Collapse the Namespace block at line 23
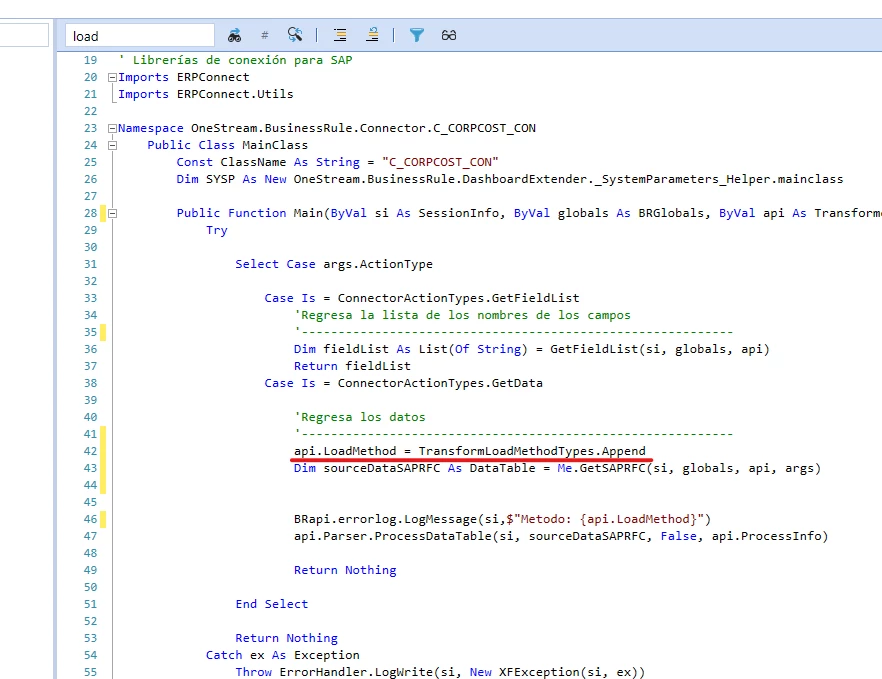 point(112,128)
